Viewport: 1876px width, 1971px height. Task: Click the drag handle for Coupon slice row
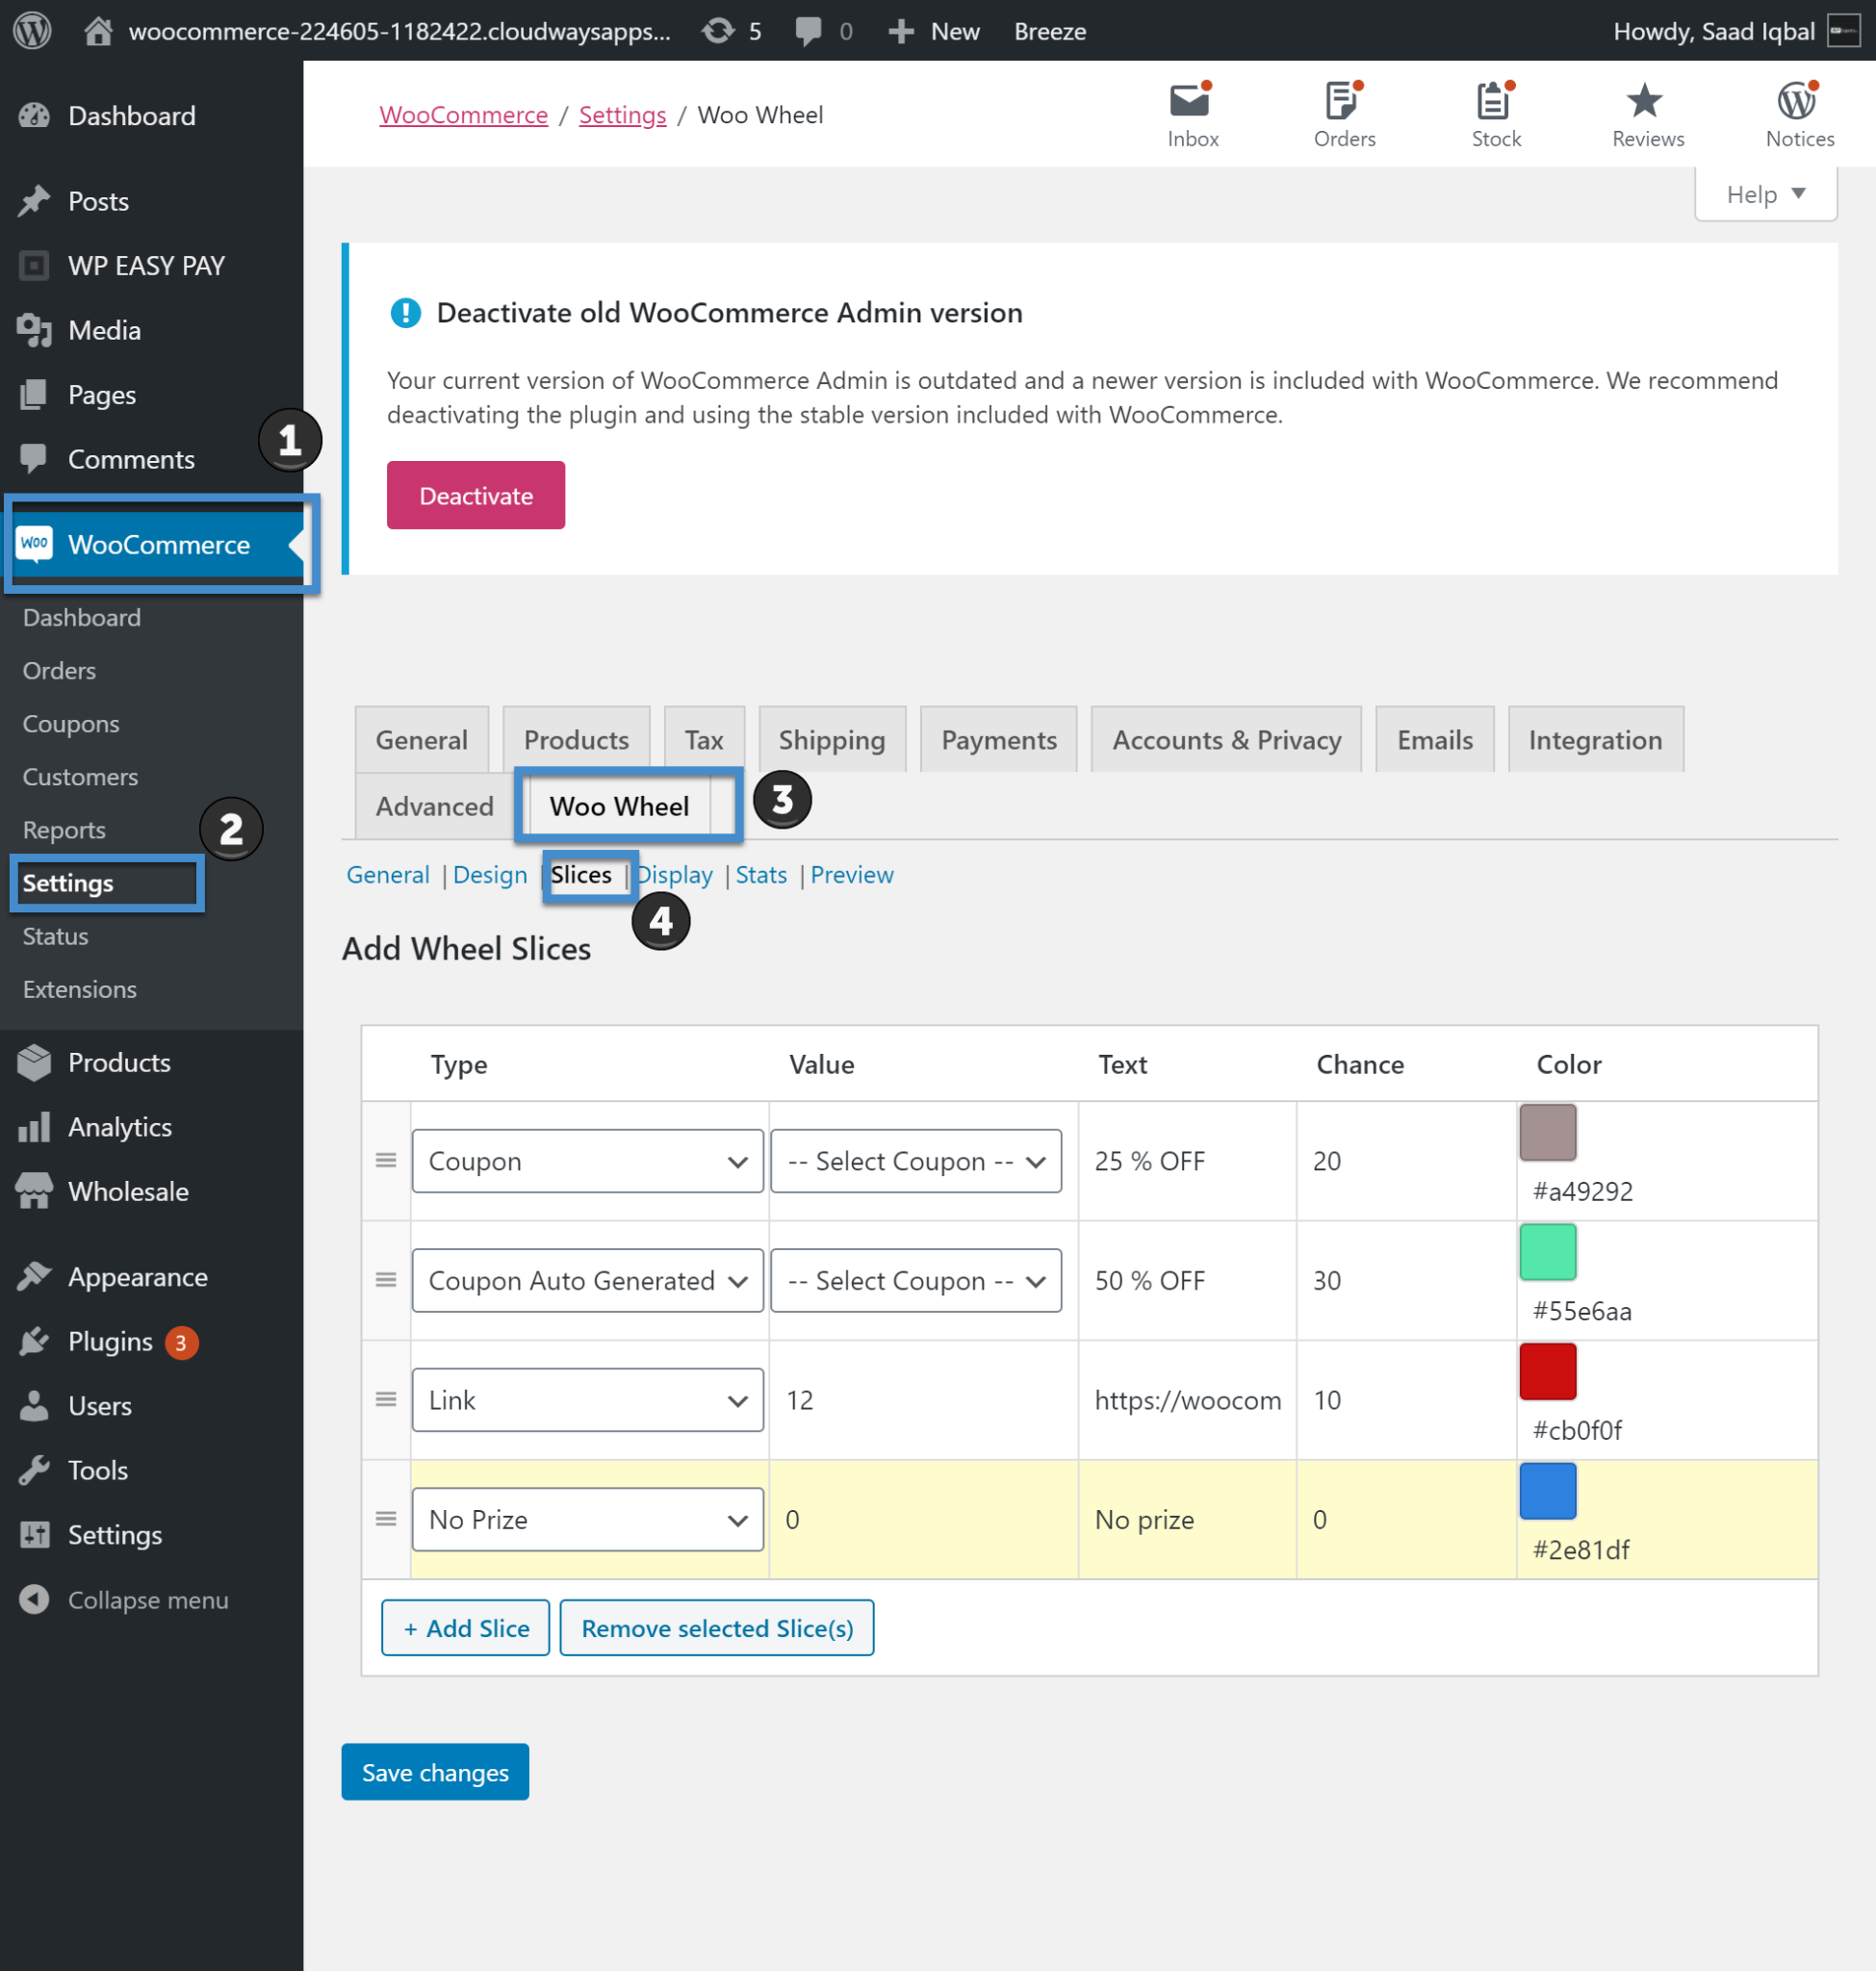point(386,1160)
